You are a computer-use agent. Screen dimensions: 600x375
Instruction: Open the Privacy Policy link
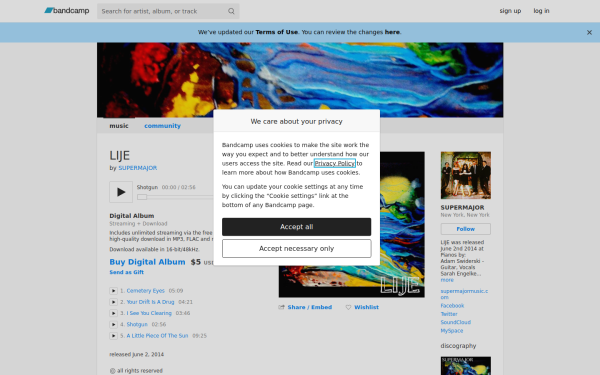(x=334, y=163)
